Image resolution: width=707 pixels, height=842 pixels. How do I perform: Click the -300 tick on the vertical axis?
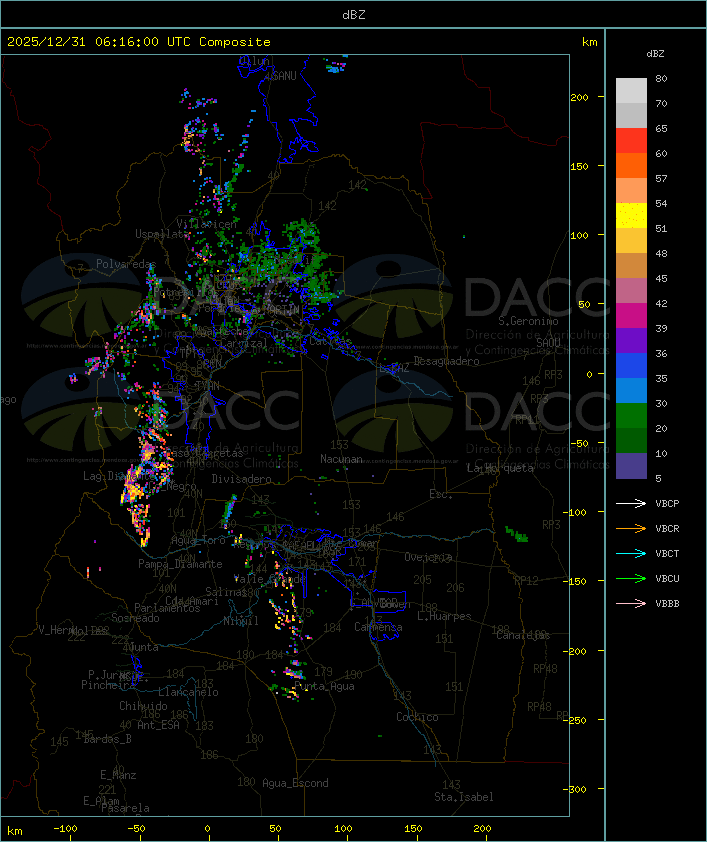(x=577, y=789)
